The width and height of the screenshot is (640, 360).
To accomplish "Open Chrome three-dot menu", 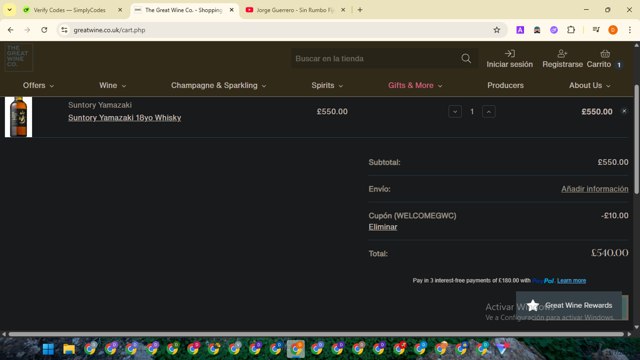I will pos(630,30).
